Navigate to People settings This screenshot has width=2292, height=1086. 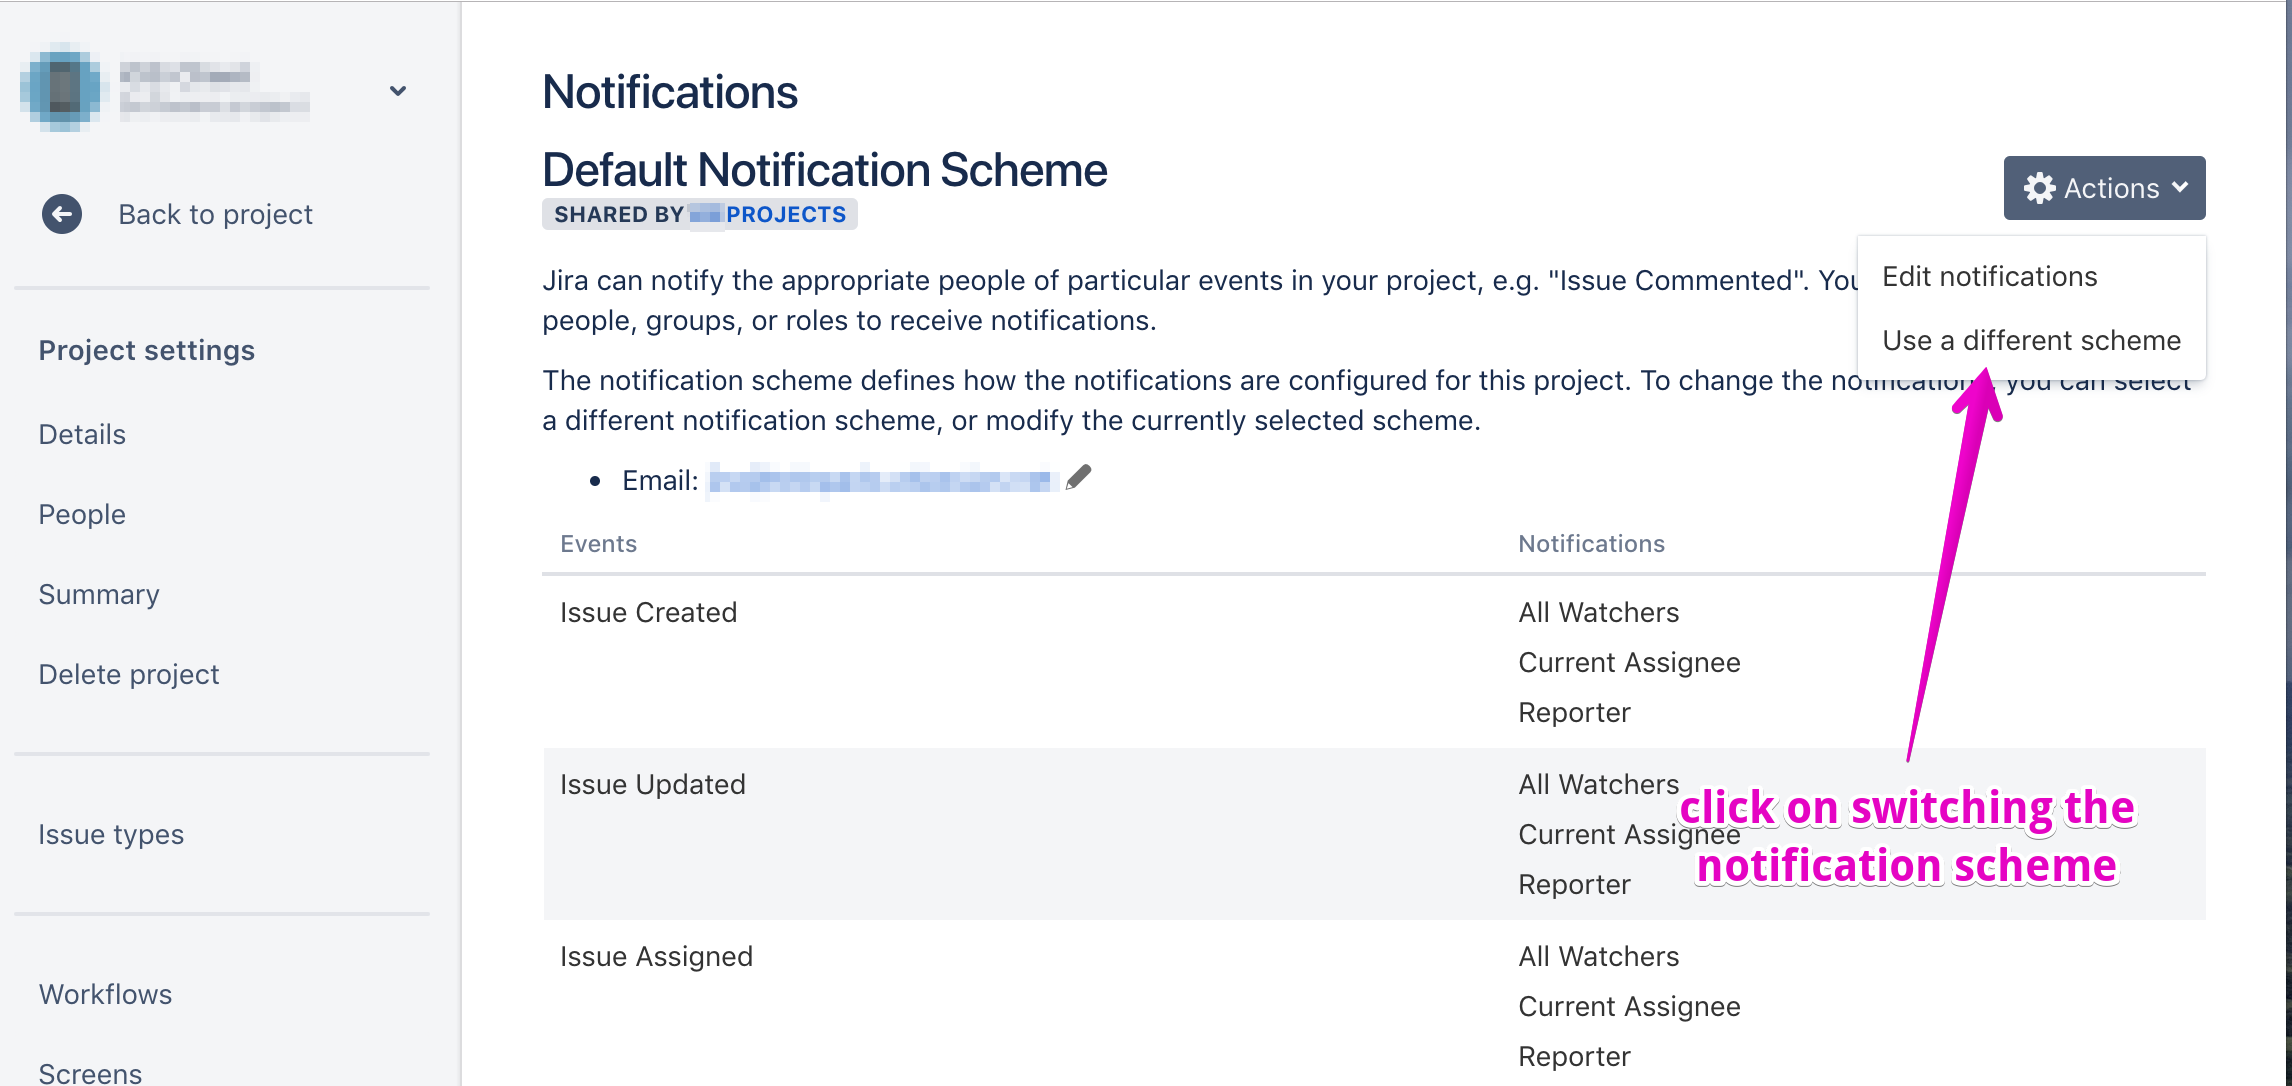(82, 514)
